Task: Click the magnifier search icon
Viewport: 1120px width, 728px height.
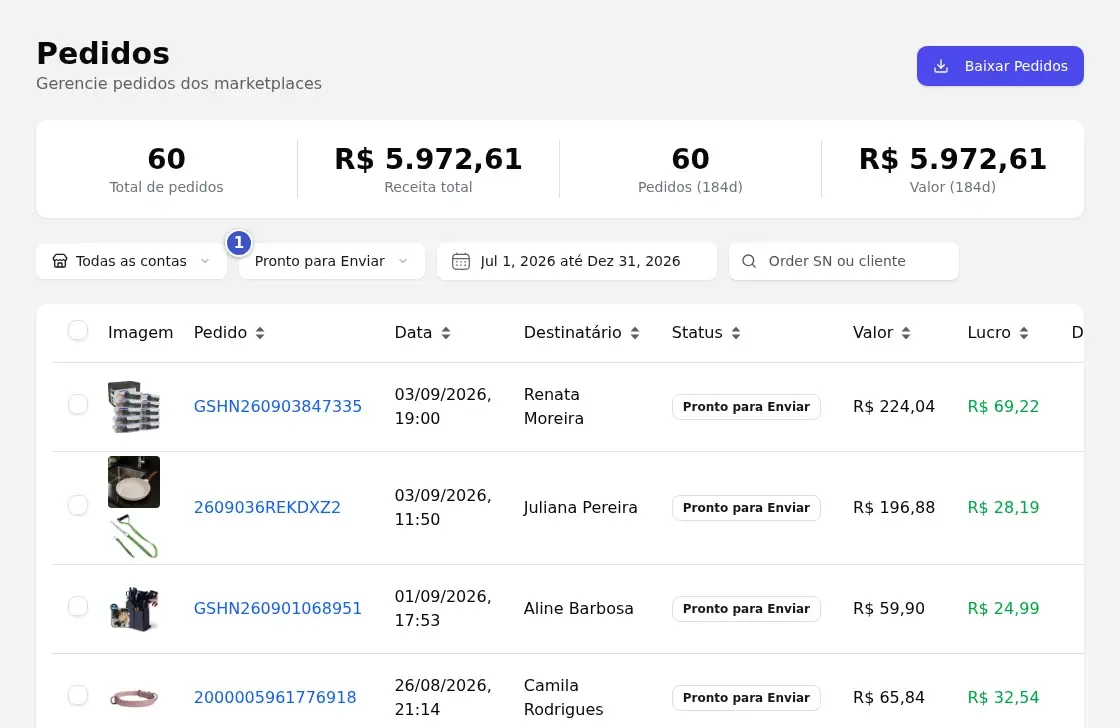Action: coord(749,261)
